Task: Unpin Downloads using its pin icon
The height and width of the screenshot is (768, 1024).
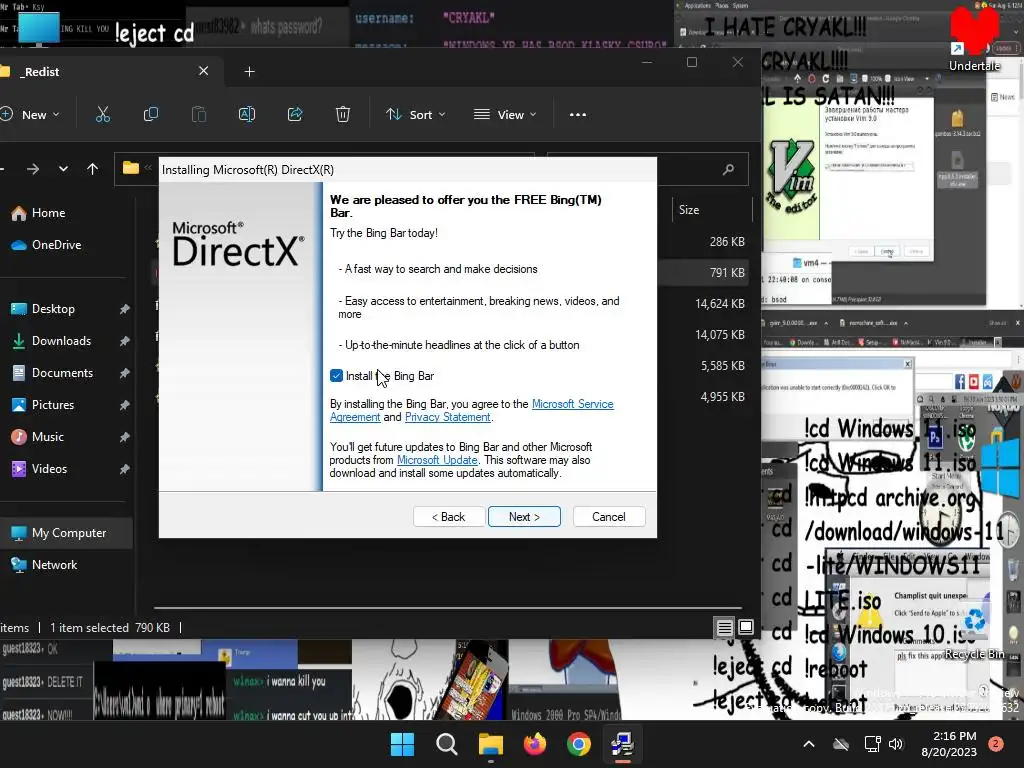Action: coord(124,341)
